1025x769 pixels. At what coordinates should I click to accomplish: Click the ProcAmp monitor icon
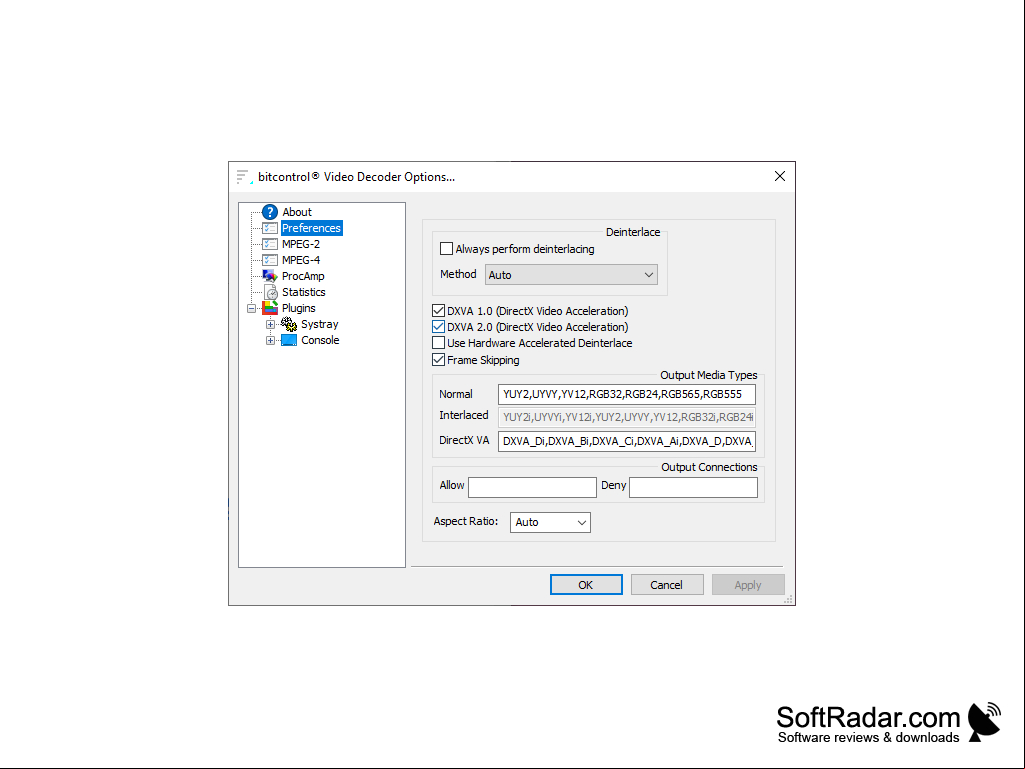[x=270, y=276]
